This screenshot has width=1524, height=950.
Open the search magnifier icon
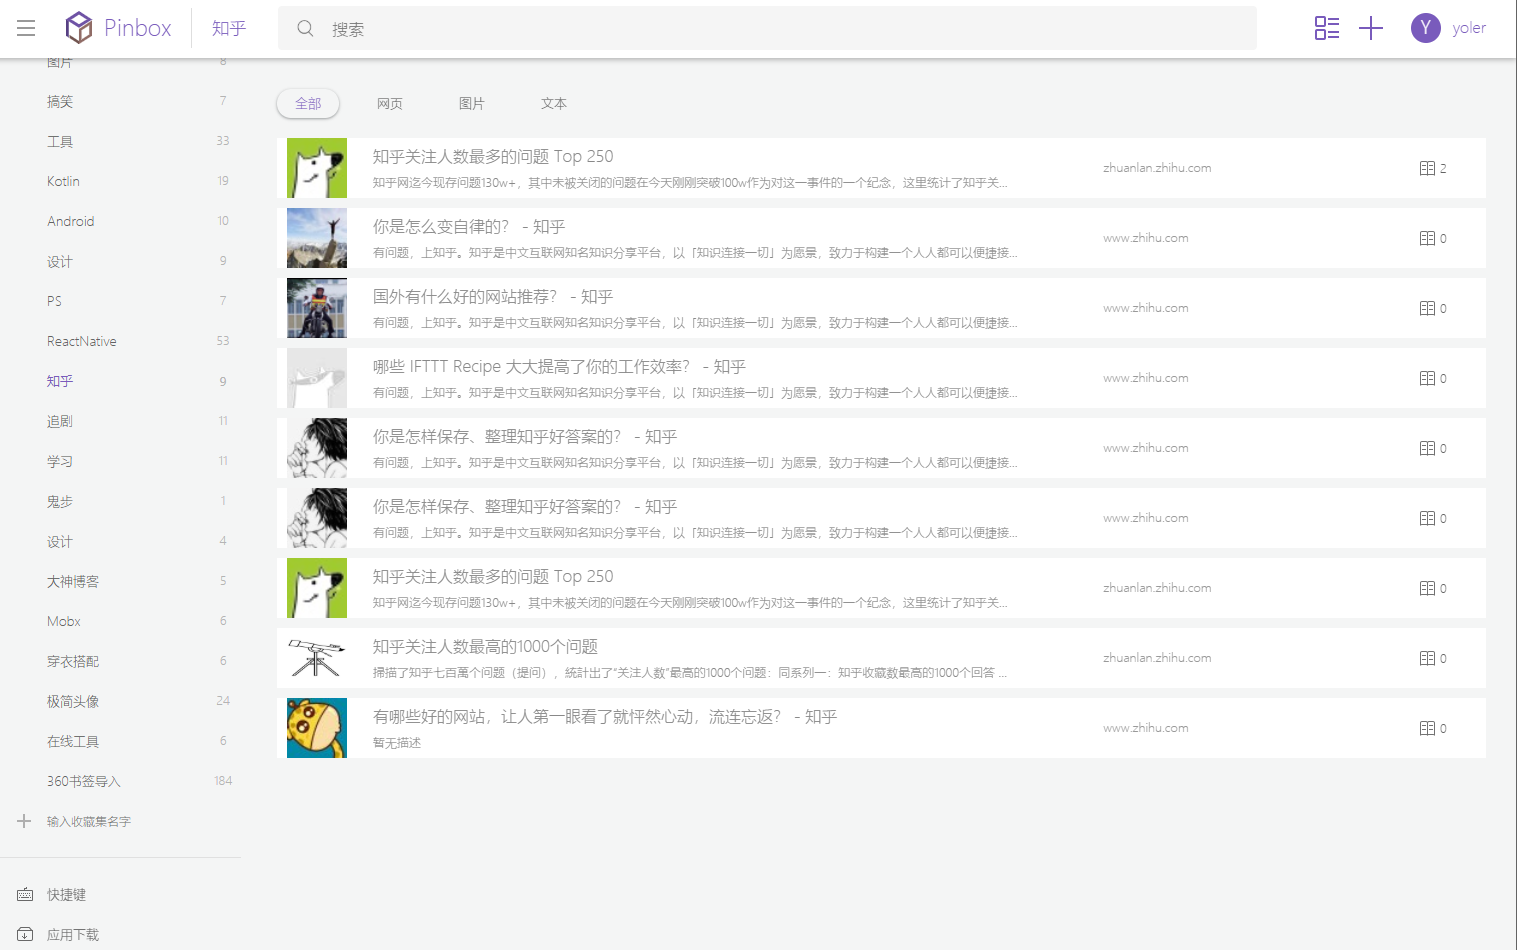click(305, 28)
